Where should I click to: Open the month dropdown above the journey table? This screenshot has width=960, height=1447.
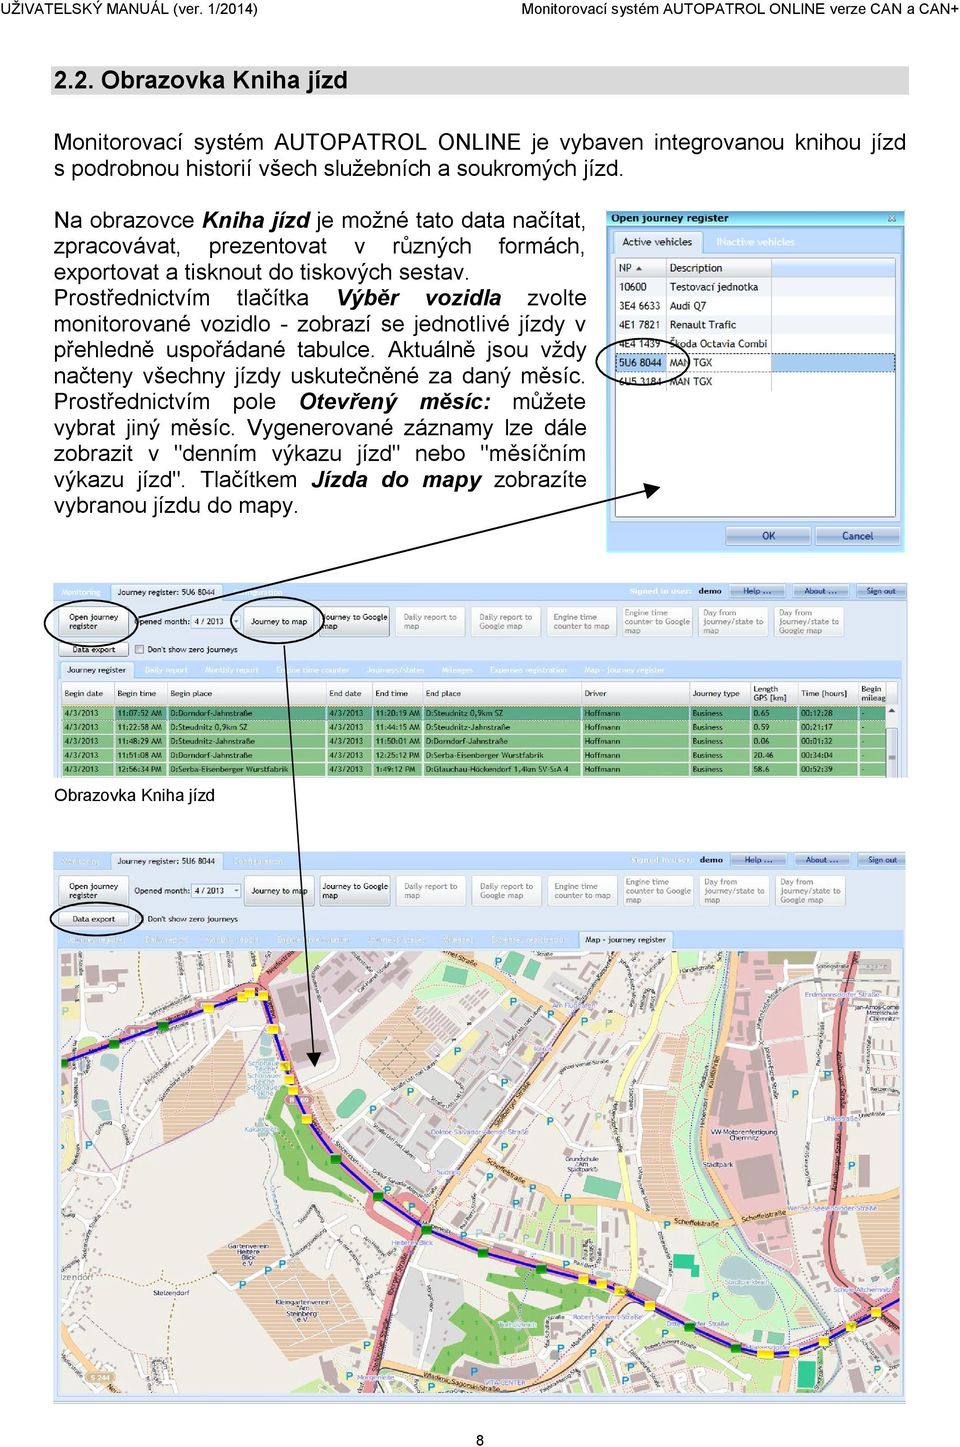(x=236, y=621)
